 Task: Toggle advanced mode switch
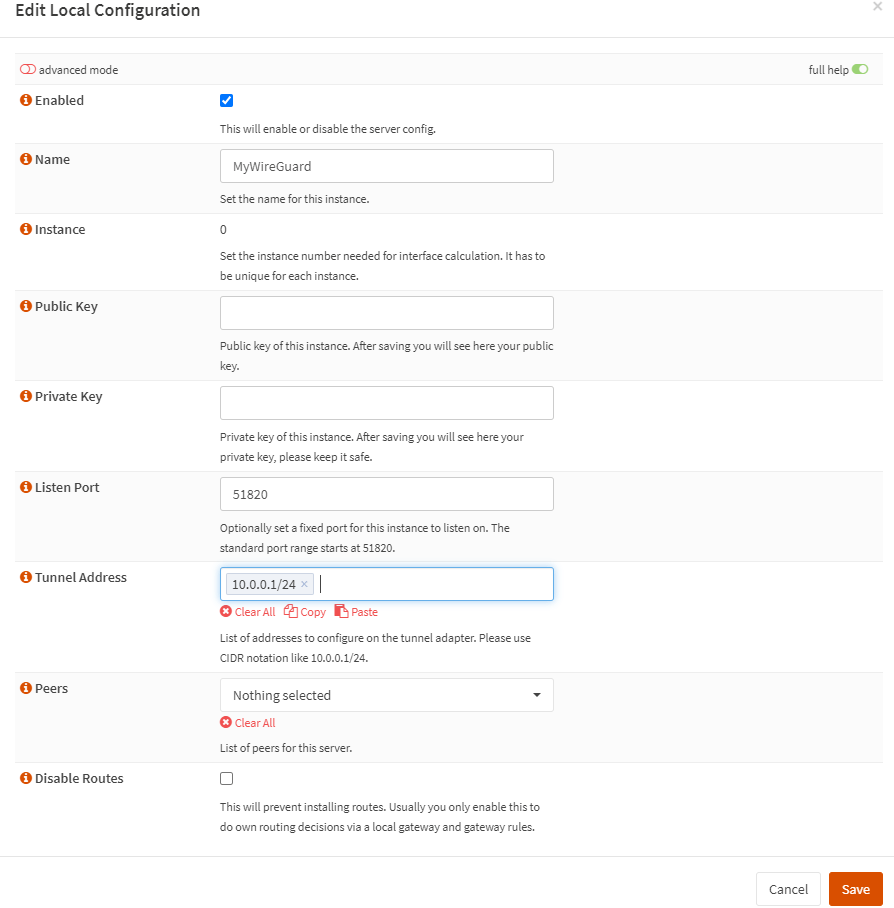pos(28,70)
